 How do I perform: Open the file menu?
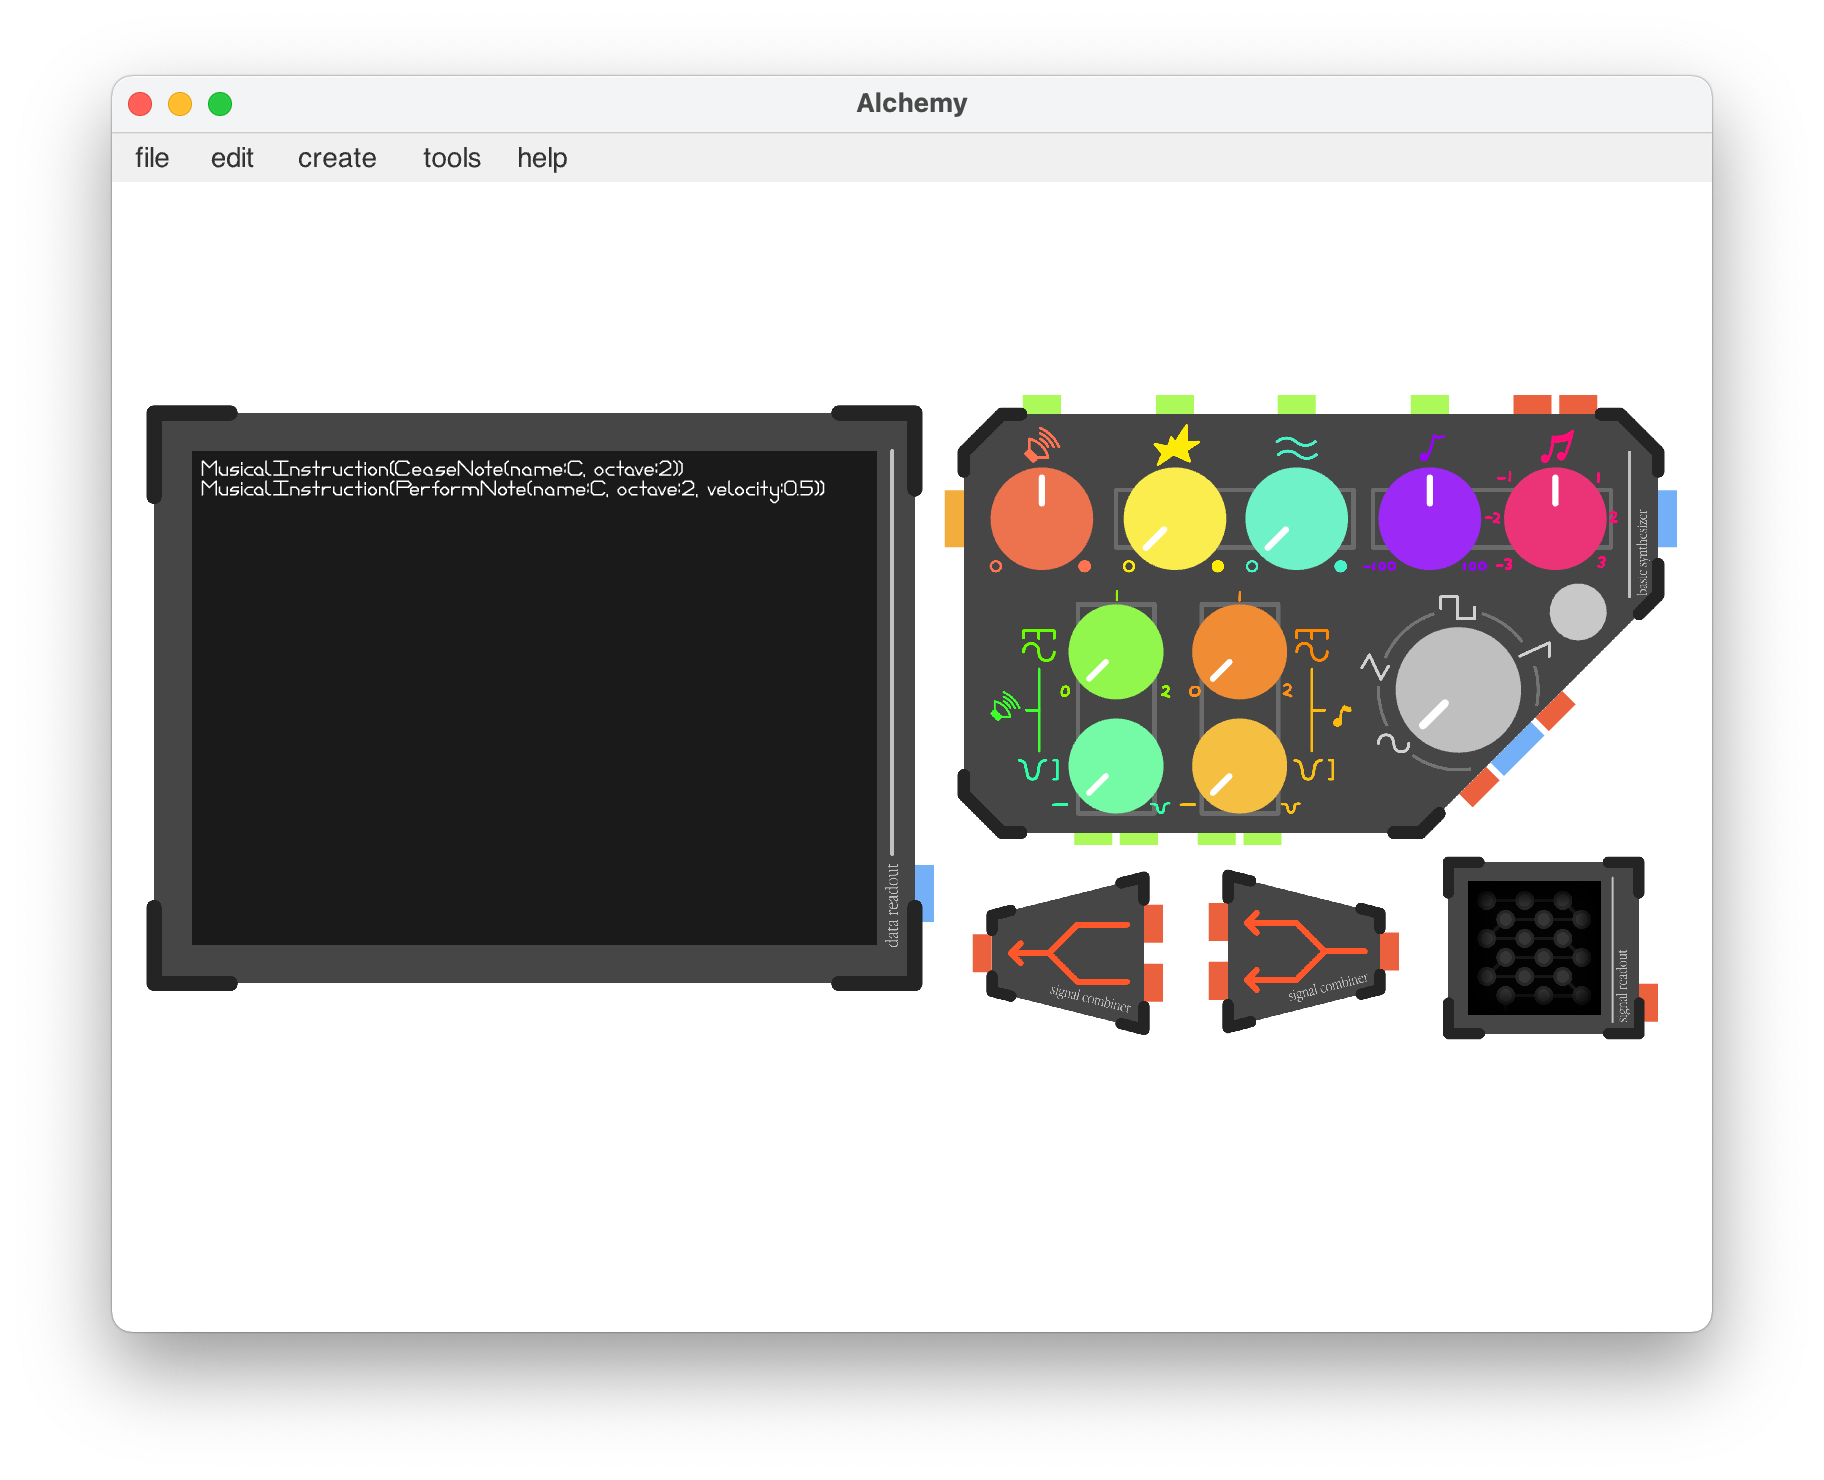tap(152, 158)
